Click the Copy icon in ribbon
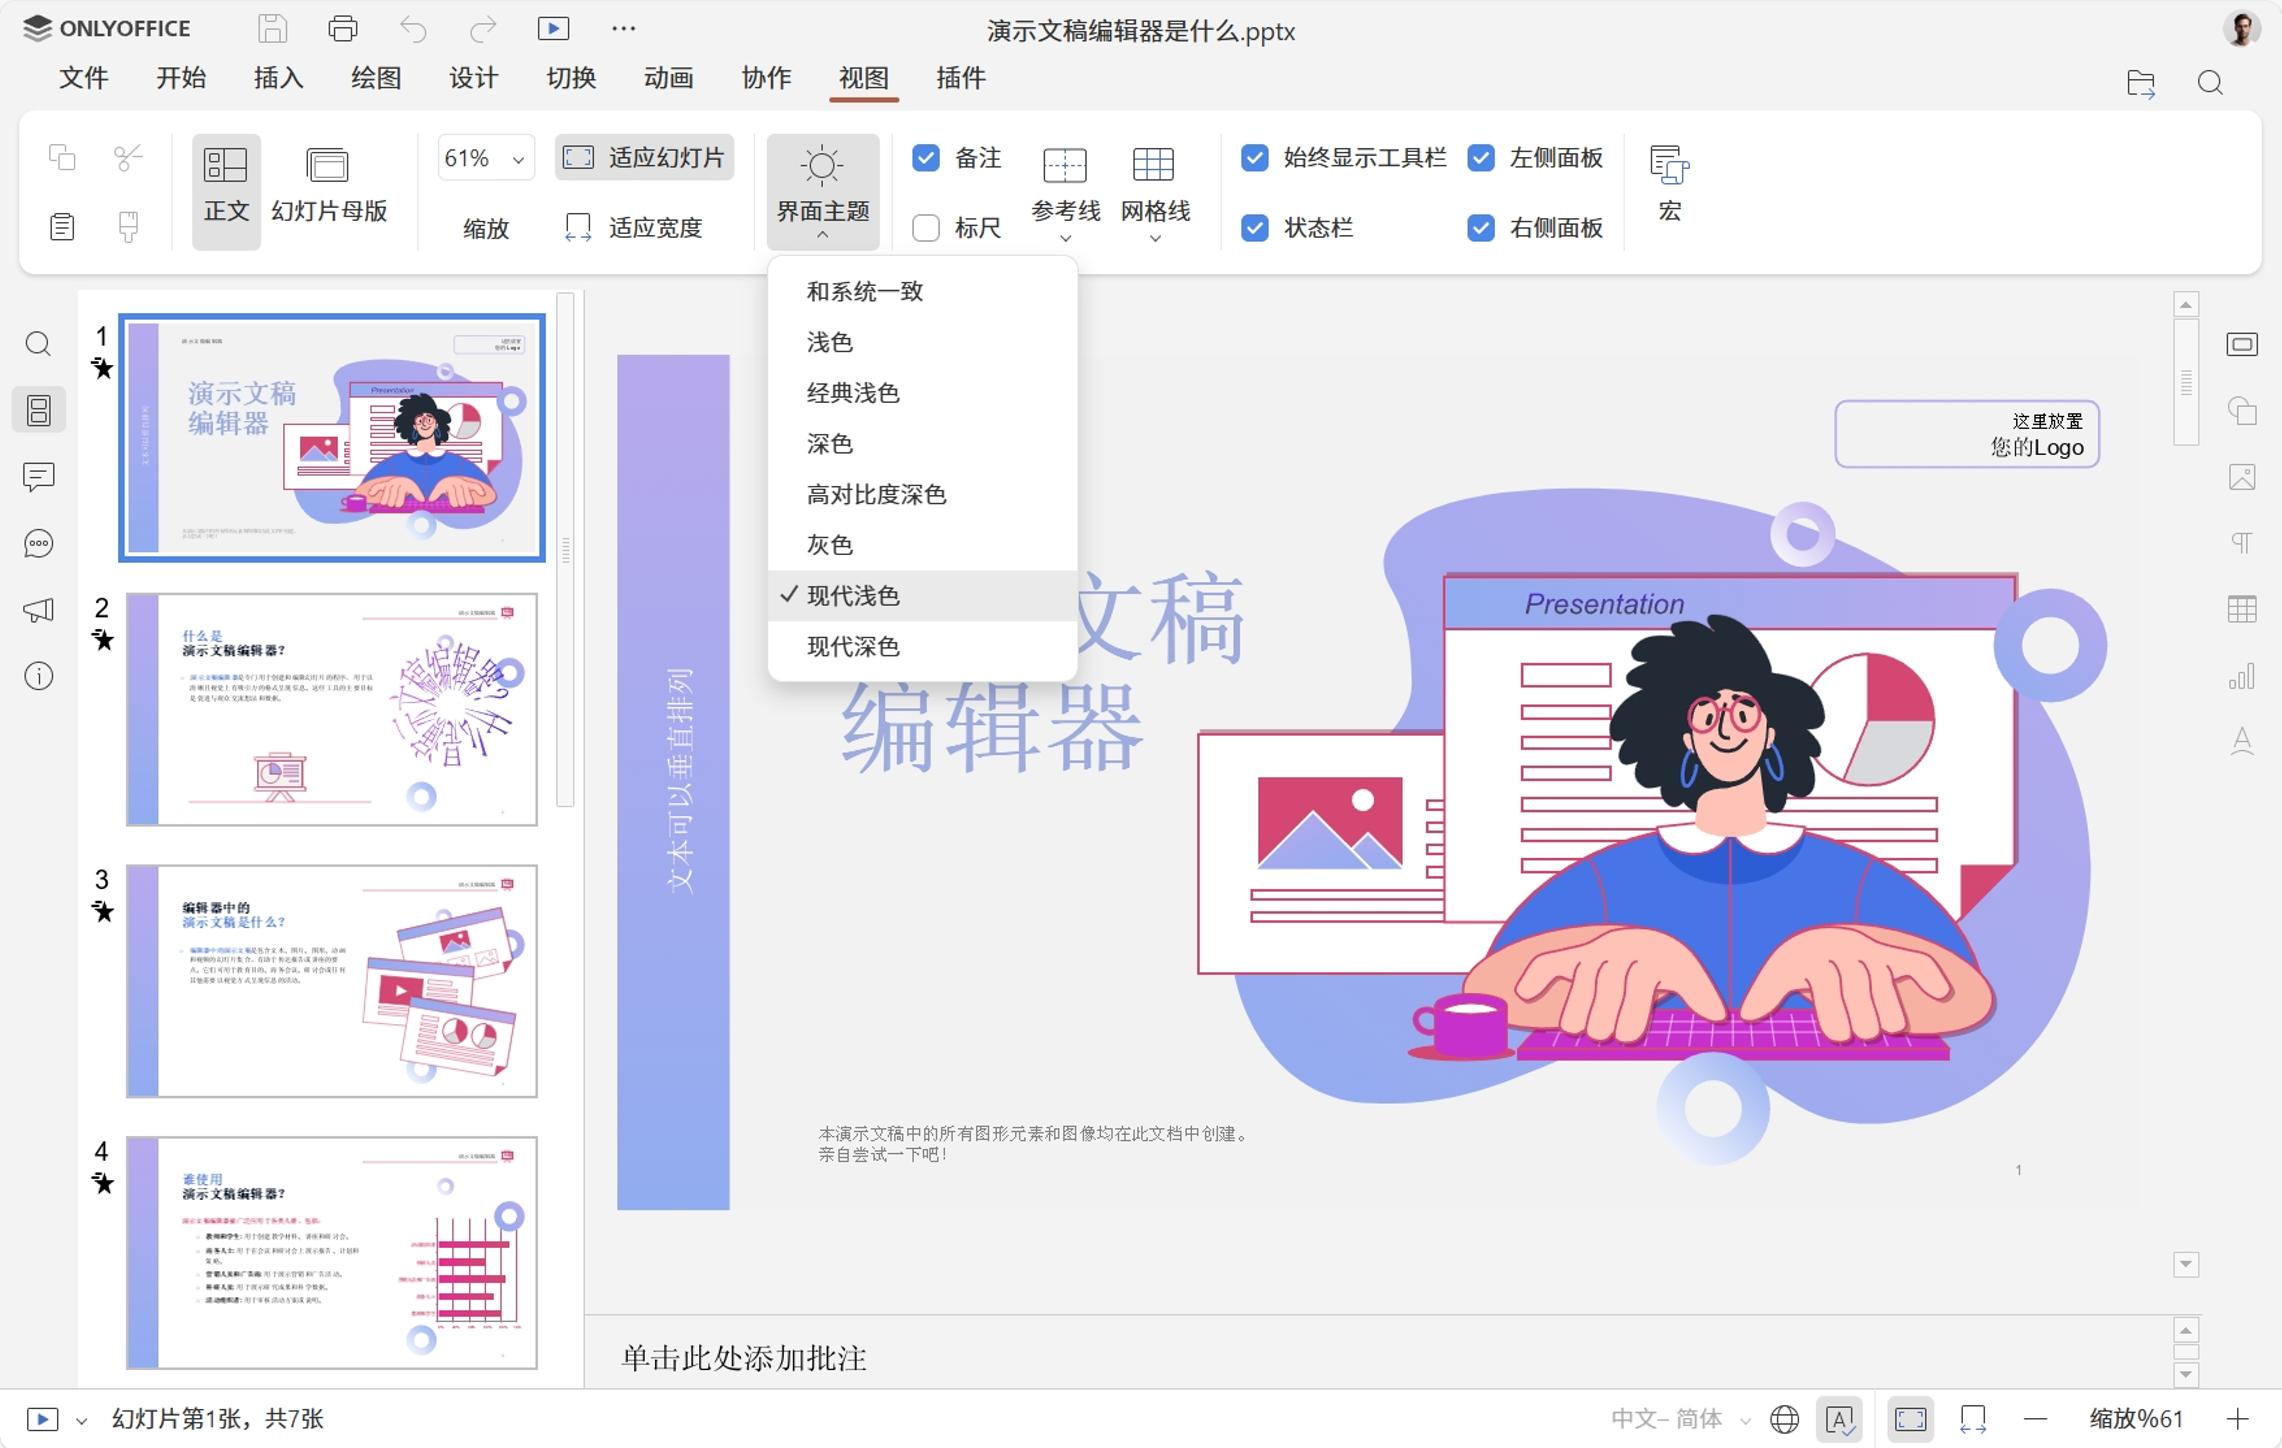 [62, 157]
